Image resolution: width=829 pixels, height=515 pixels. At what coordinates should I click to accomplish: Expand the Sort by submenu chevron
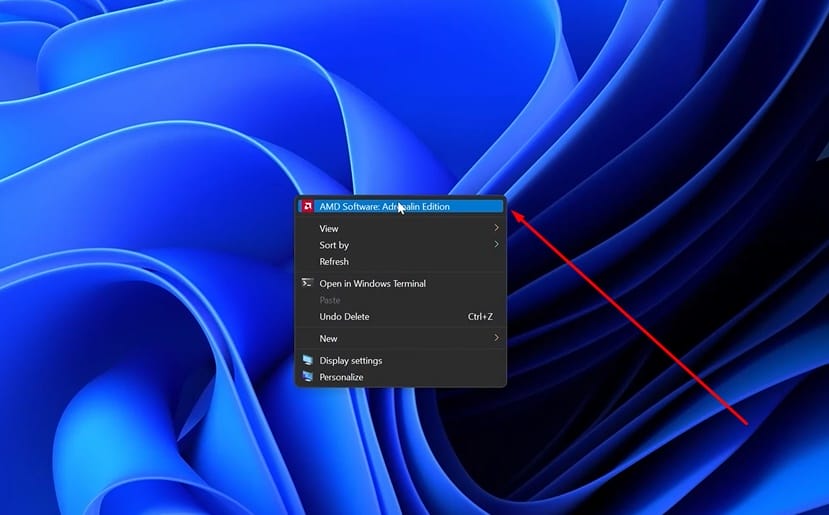click(496, 244)
